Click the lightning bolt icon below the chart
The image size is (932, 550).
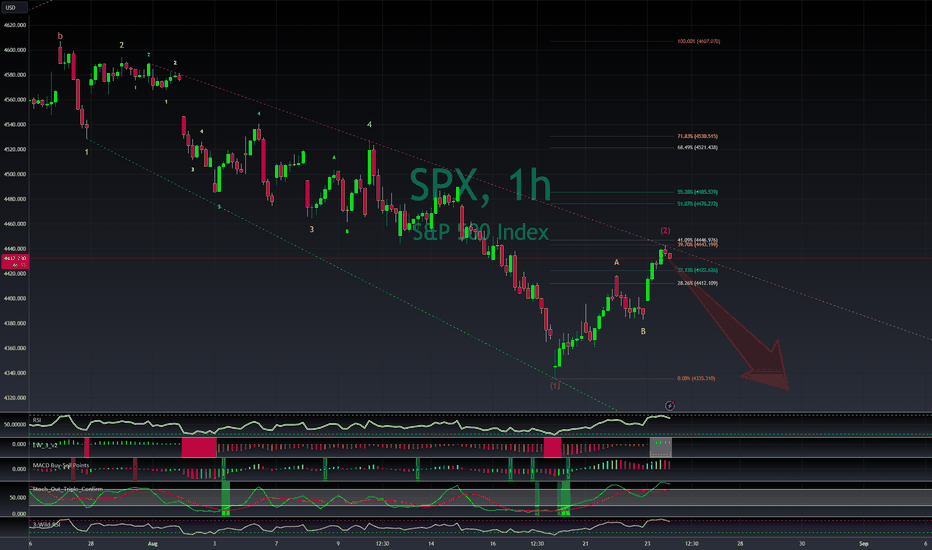click(669, 406)
